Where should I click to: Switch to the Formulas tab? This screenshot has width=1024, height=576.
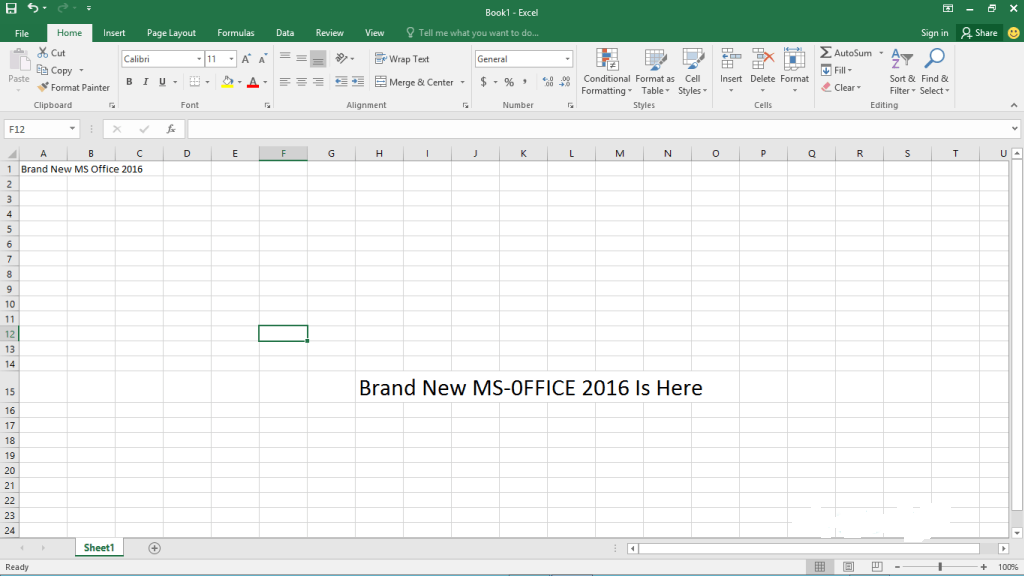point(236,33)
